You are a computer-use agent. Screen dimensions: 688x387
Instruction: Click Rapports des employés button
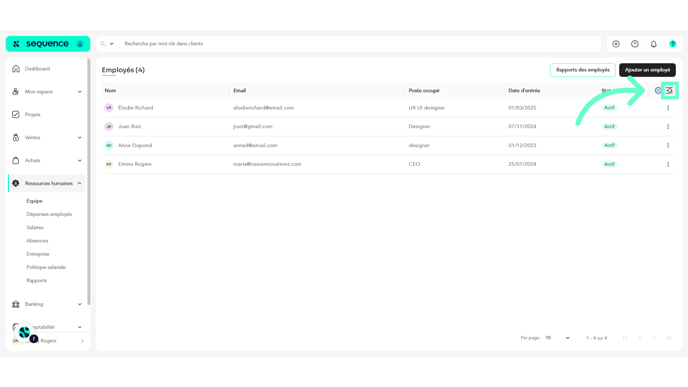pyautogui.click(x=583, y=70)
